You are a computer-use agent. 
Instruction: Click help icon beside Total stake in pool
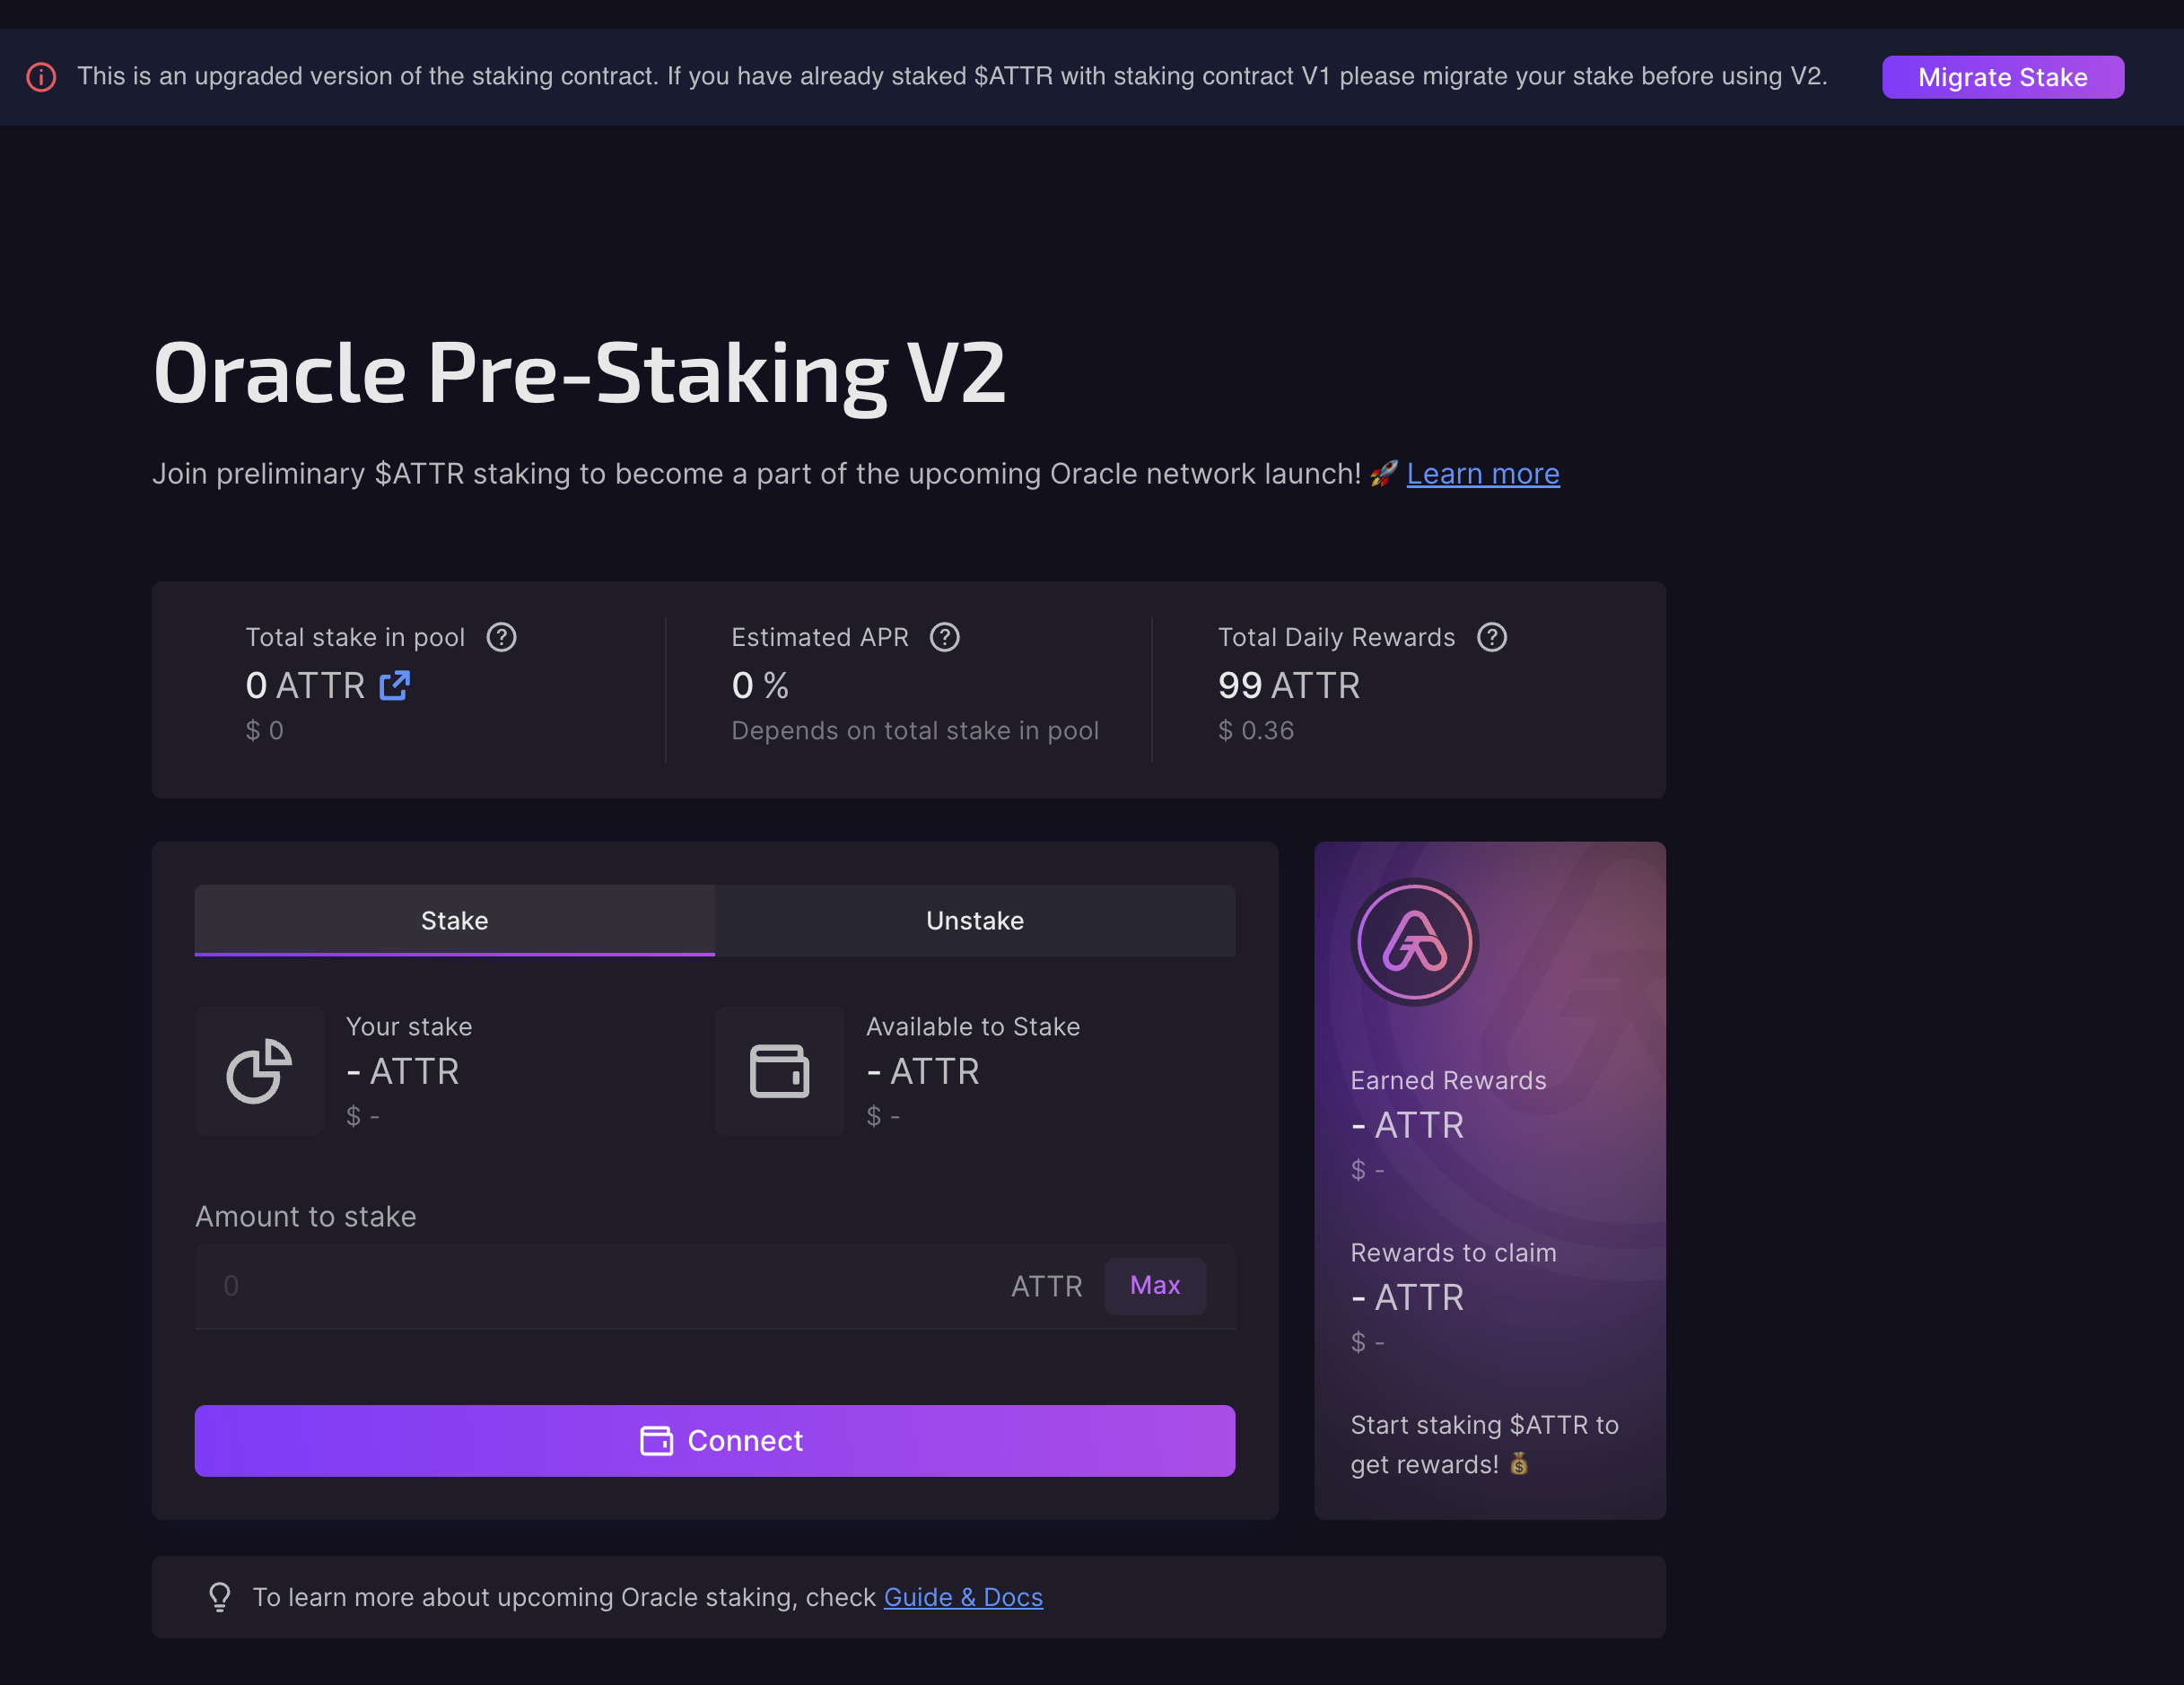(501, 637)
